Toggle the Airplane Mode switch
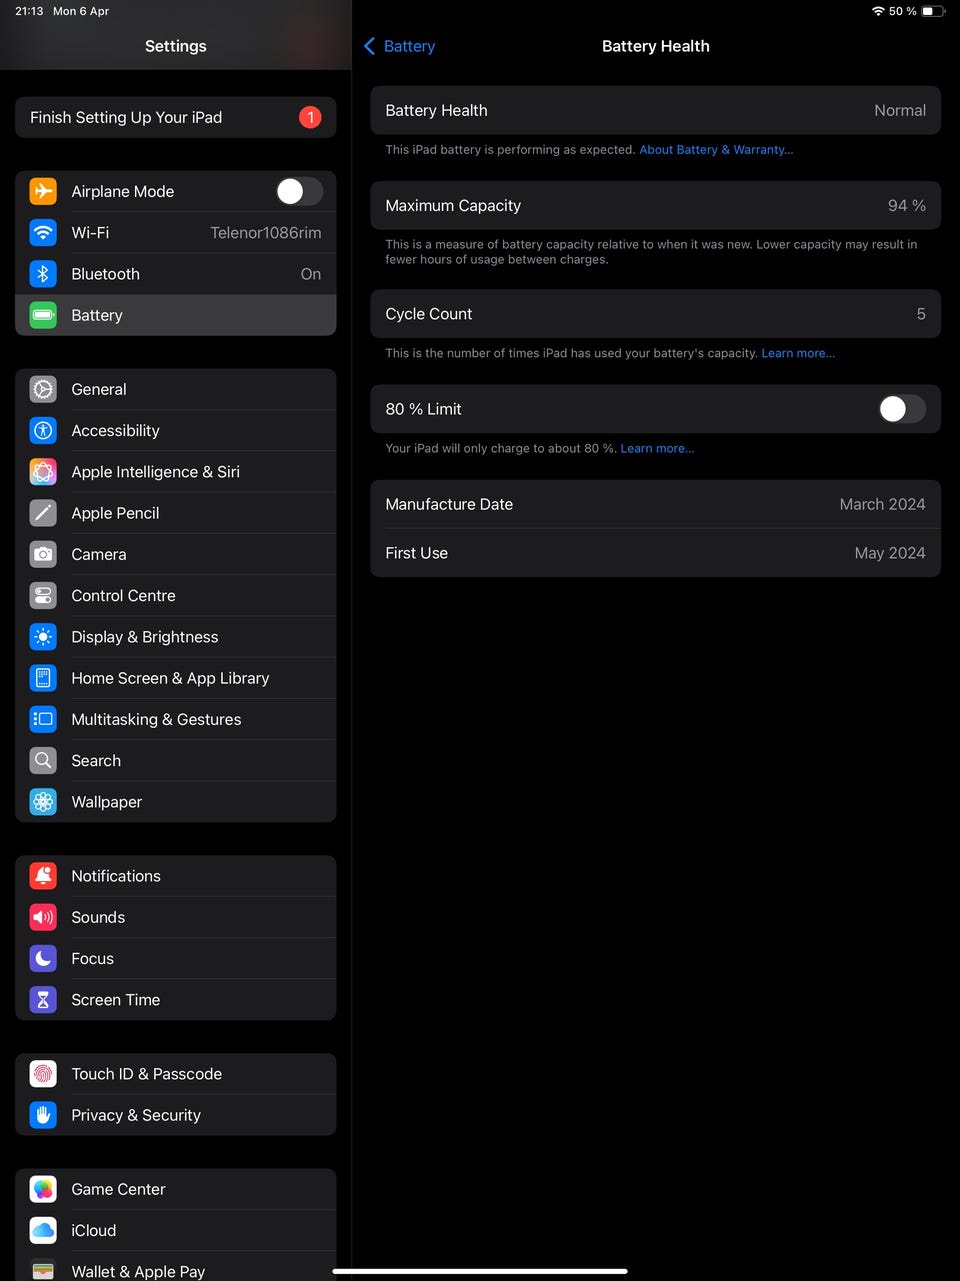The height and width of the screenshot is (1281, 960). (x=299, y=191)
